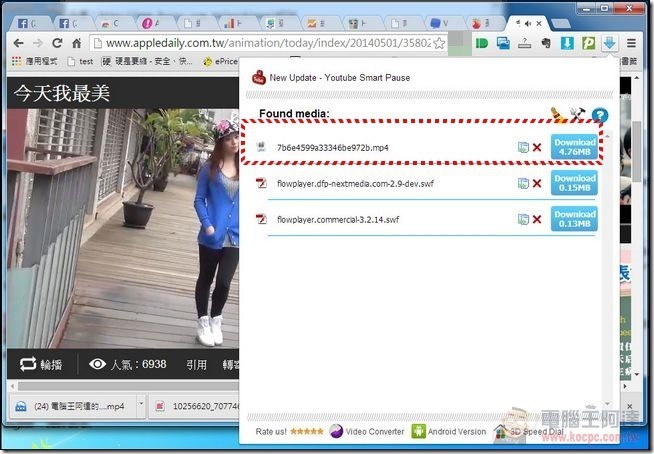The width and height of the screenshot is (654, 454).
Task: Copy link icon for flowplayer.commercial-3.2.14.swf
Action: click(523, 219)
